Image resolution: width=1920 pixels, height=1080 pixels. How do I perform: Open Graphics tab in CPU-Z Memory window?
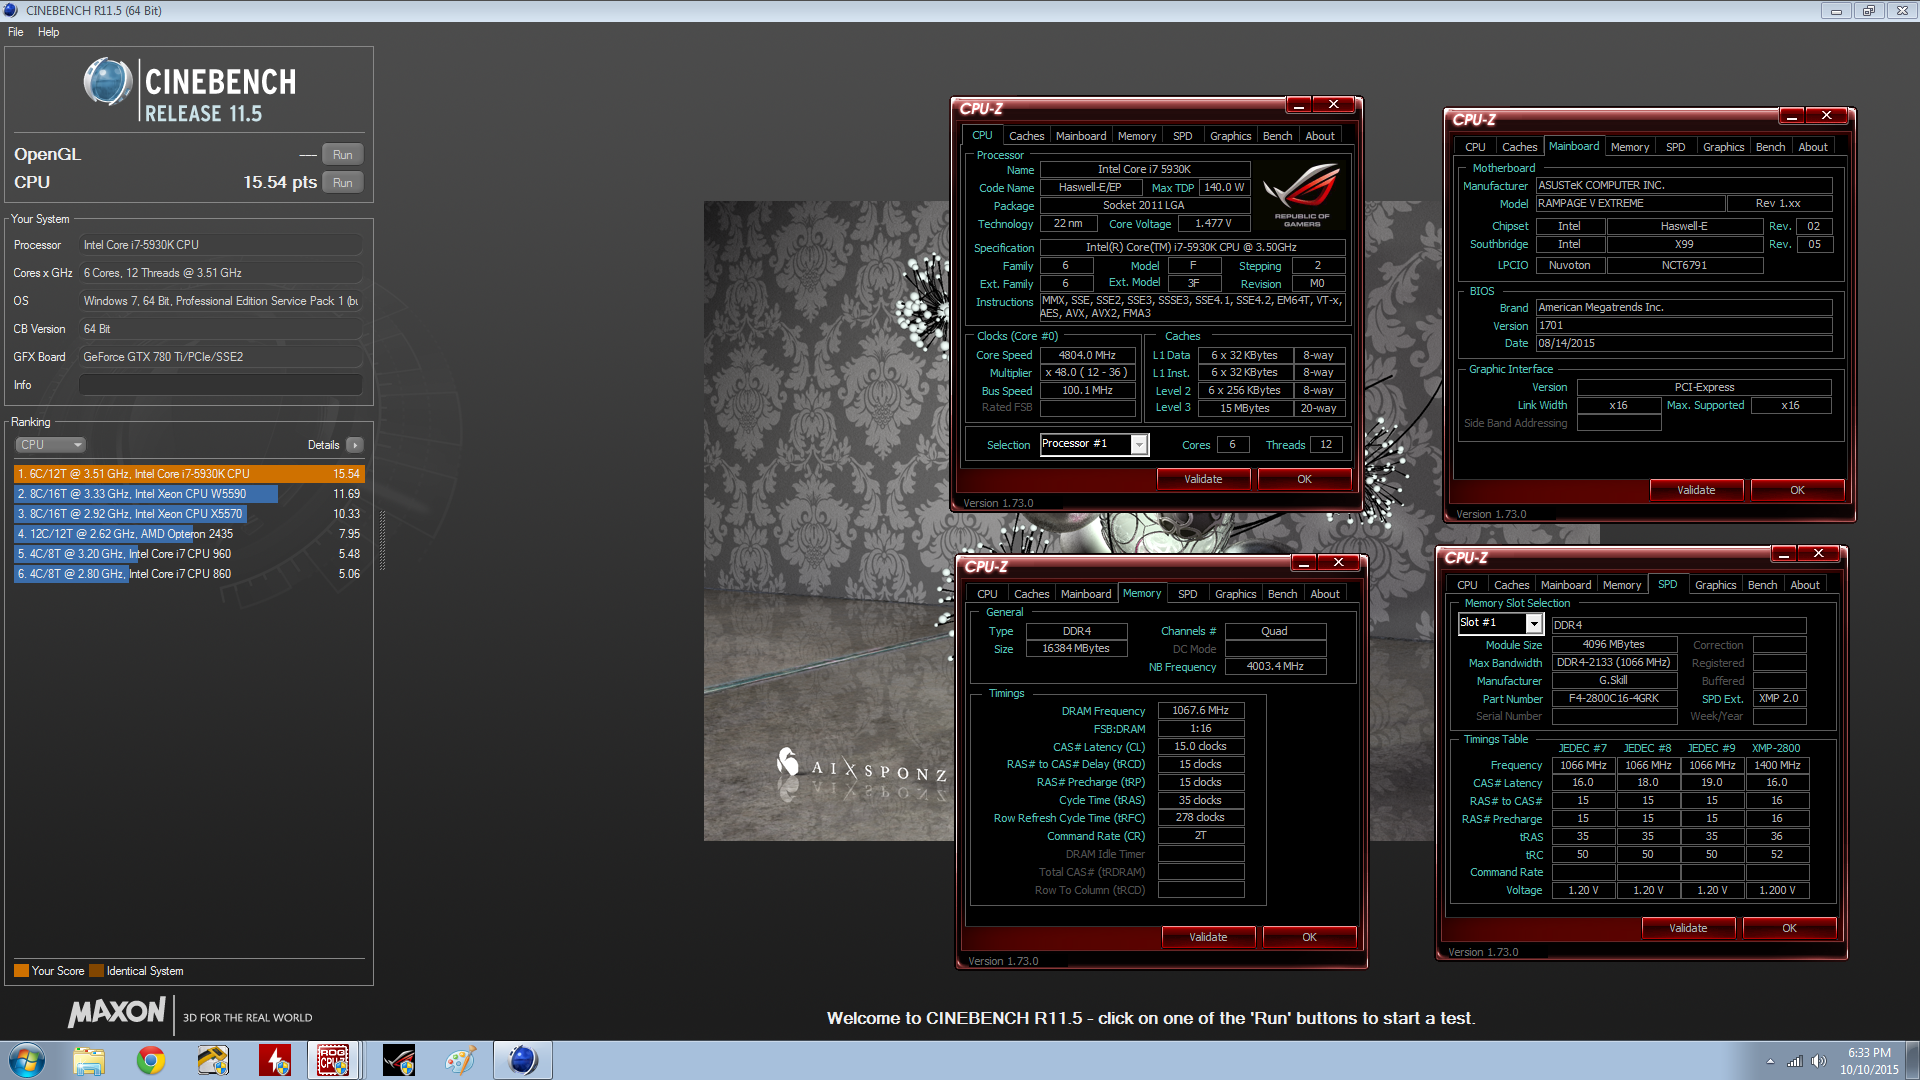click(x=1235, y=594)
